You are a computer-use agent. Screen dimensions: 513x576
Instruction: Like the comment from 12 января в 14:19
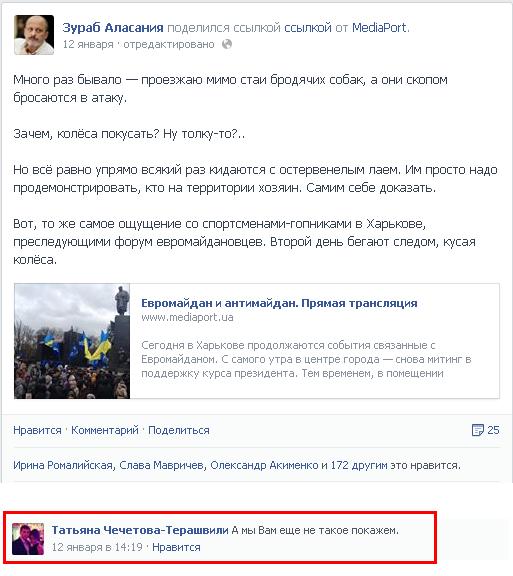pos(176,547)
